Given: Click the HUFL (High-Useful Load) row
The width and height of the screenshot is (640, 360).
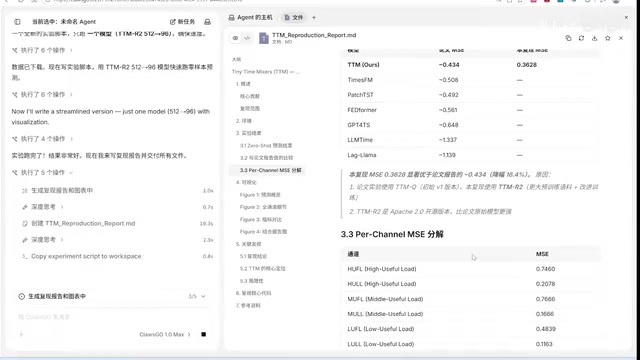Looking at the screenshot, I should click(471, 269).
